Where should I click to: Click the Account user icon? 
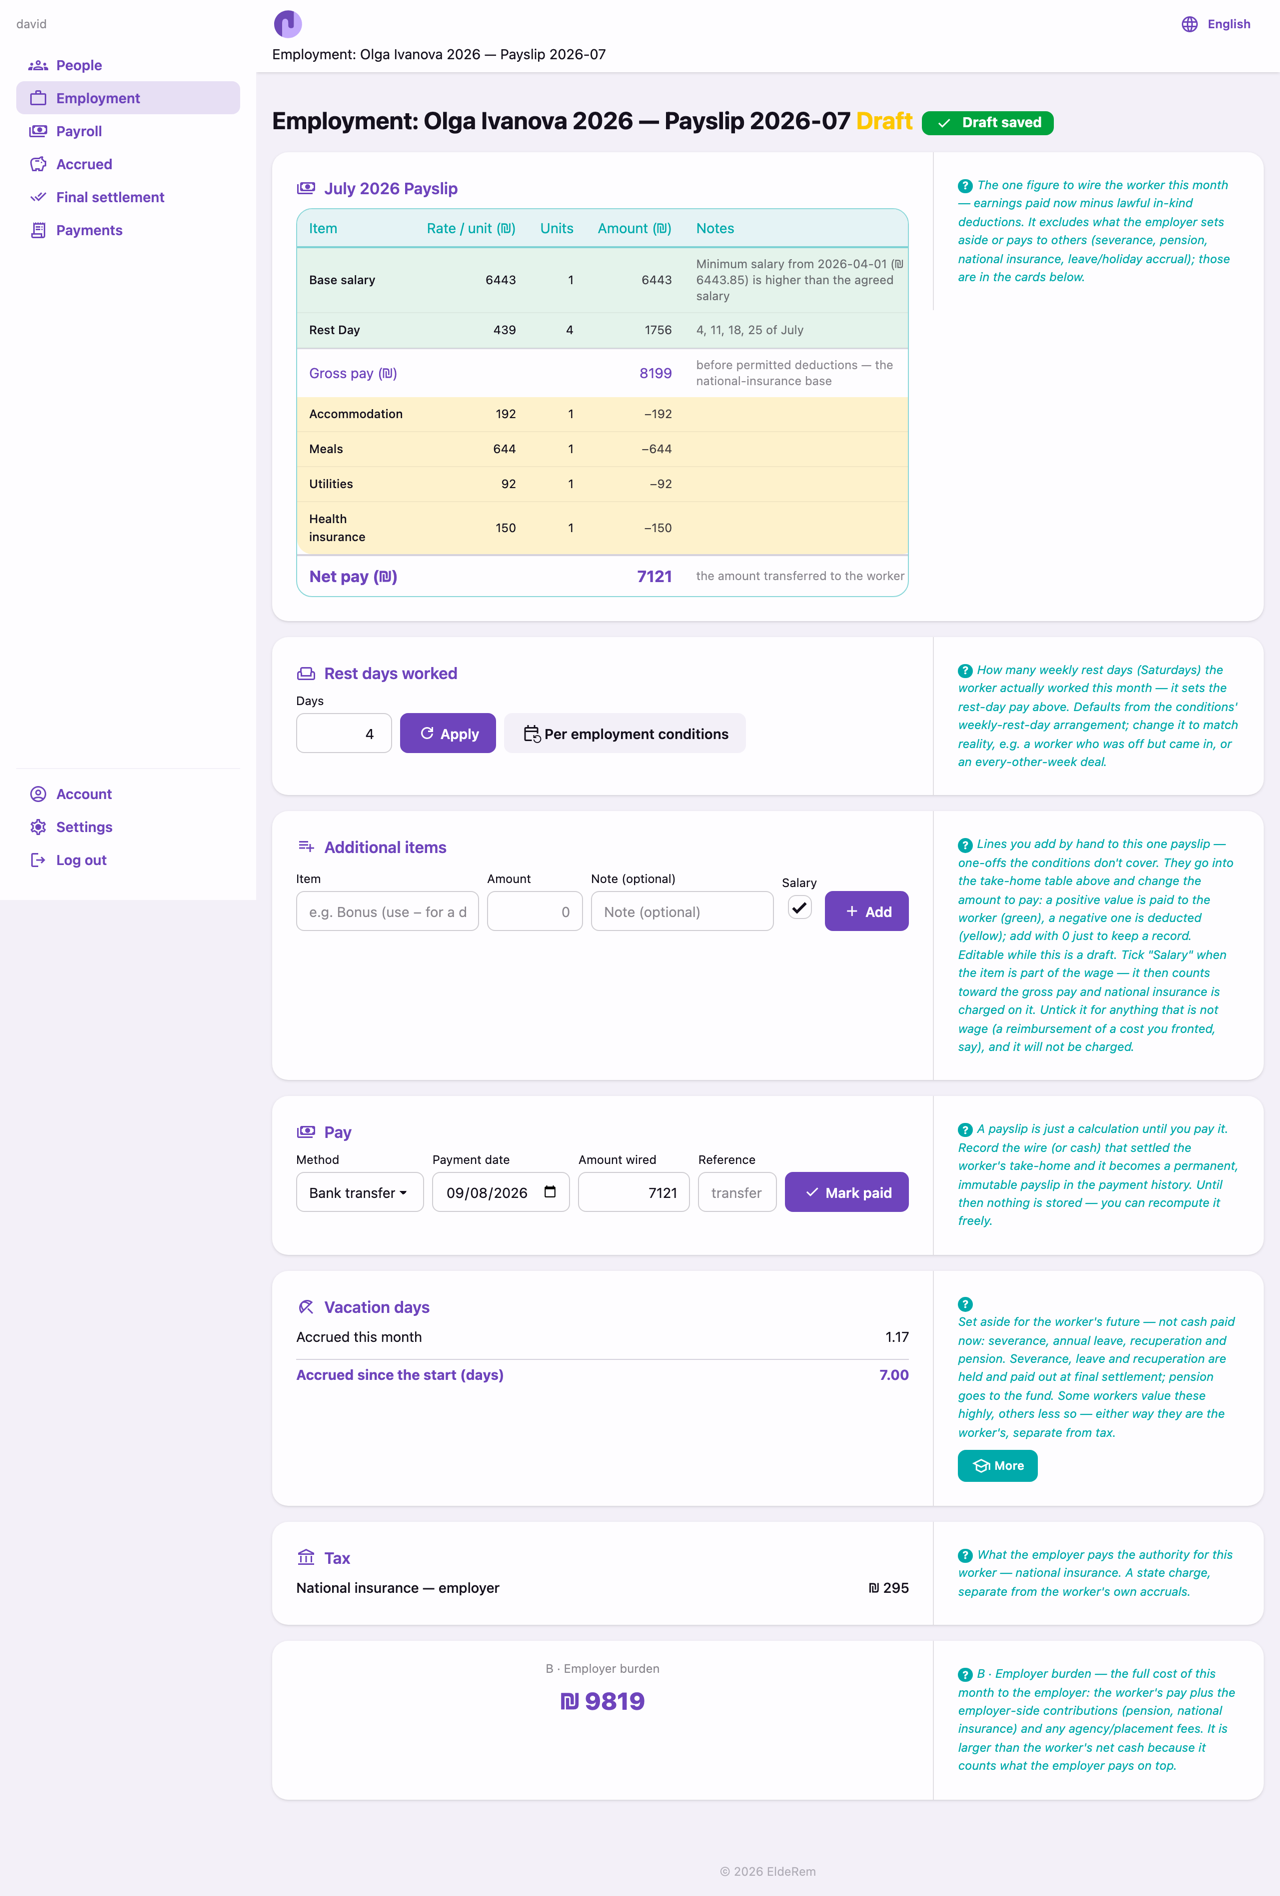[x=38, y=794]
